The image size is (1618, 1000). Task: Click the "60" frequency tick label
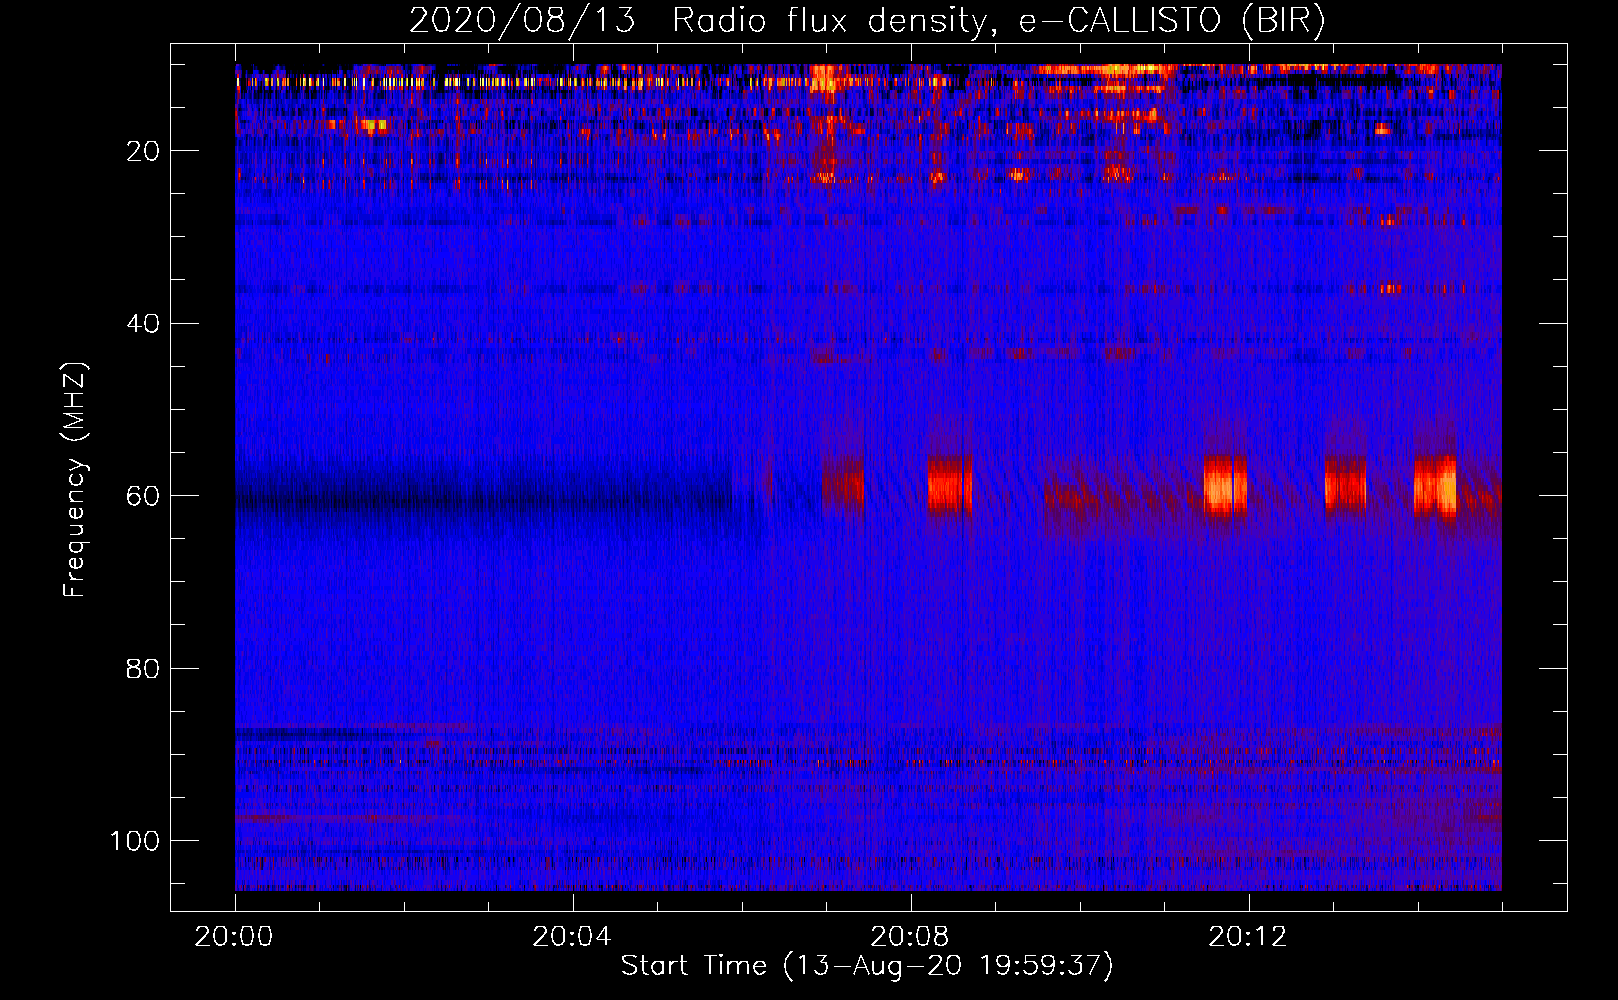[143, 496]
